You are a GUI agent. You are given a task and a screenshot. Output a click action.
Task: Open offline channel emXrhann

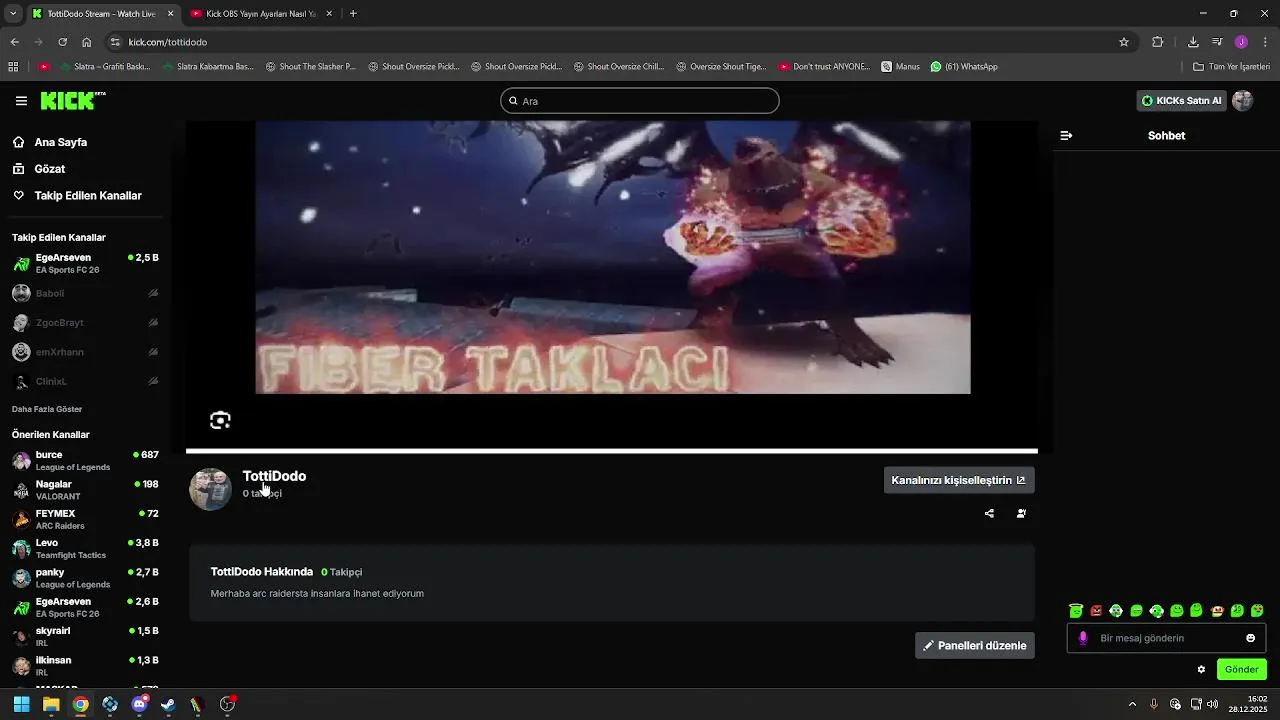pyautogui.click(x=85, y=352)
